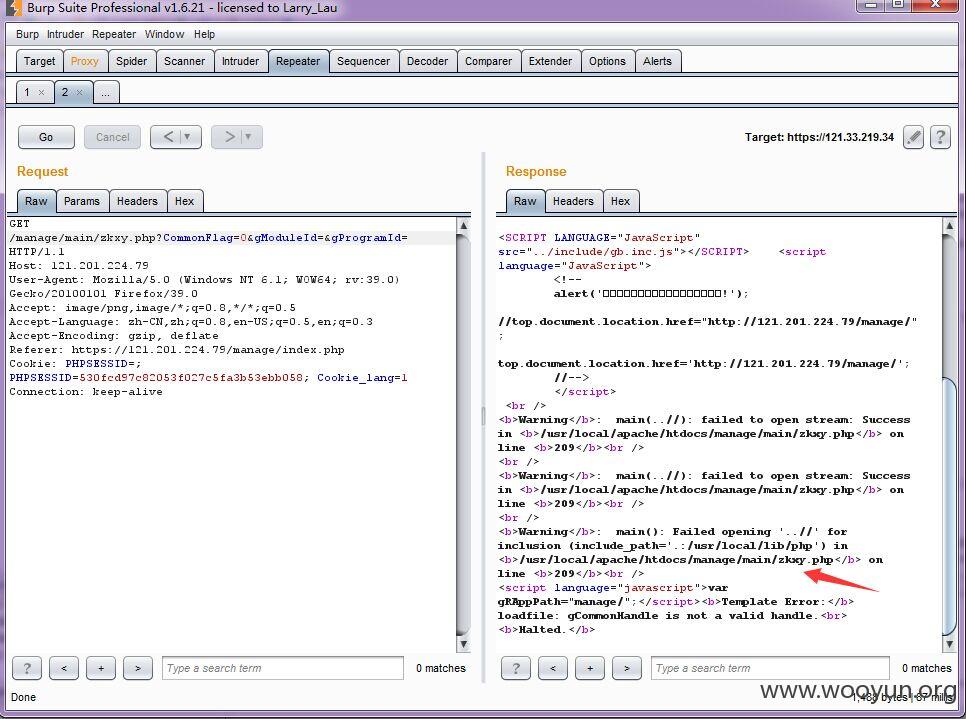
Task: Open the Repeater menu
Action: click(114, 35)
